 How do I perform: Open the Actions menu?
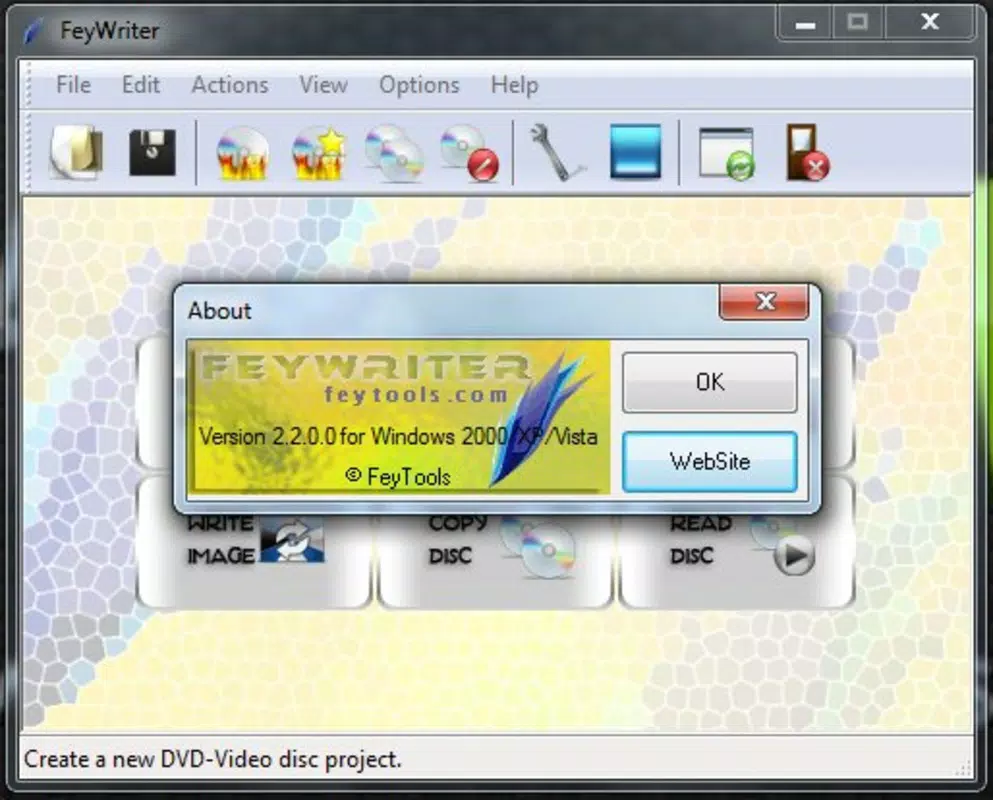click(230, 85)
